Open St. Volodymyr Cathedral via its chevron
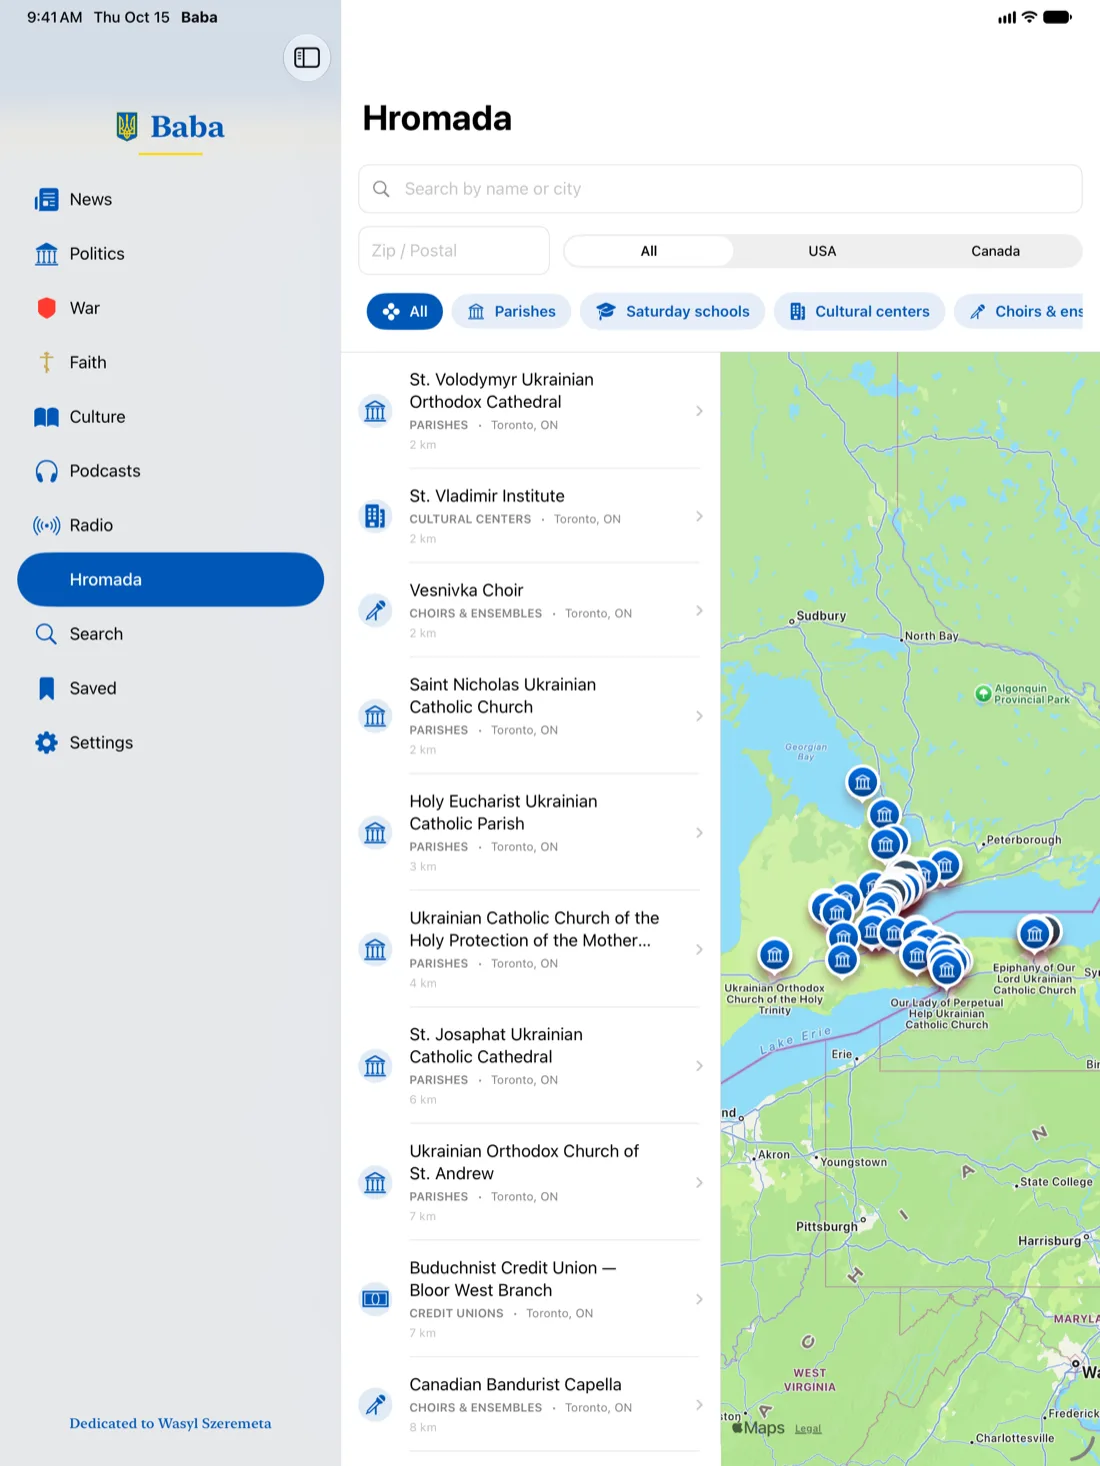Image resolution: width=1100 pixels, height=1466 pixels. click(x=699, y=411)
